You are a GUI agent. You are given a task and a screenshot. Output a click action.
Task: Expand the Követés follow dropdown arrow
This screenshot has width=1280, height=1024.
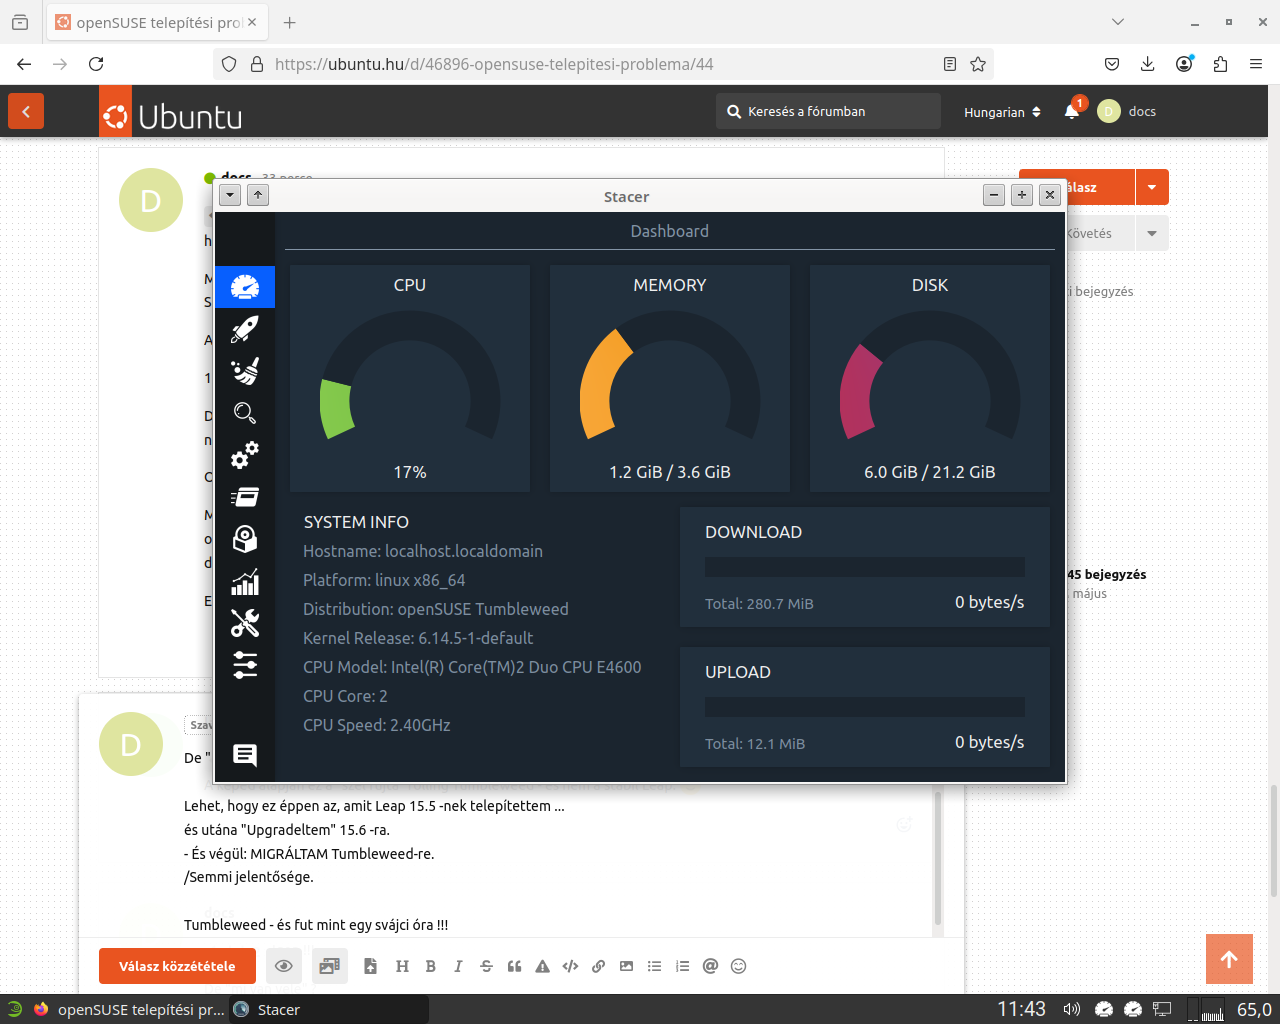(x=1152, y=234)
